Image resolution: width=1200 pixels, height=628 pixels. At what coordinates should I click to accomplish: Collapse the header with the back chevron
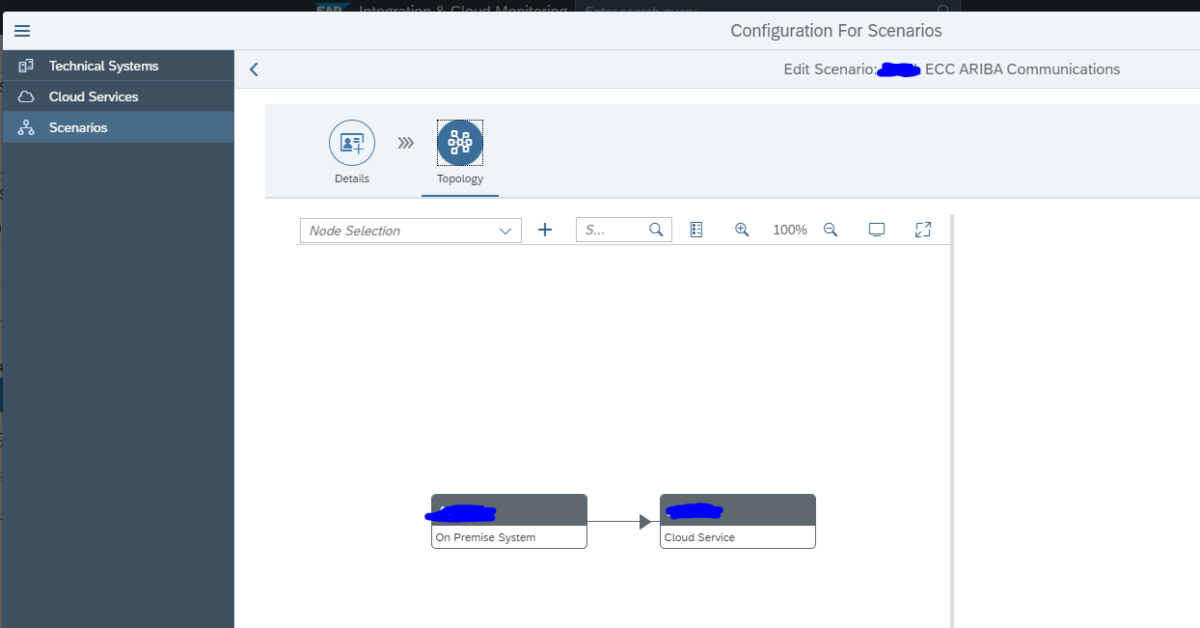tap(253, 69)
